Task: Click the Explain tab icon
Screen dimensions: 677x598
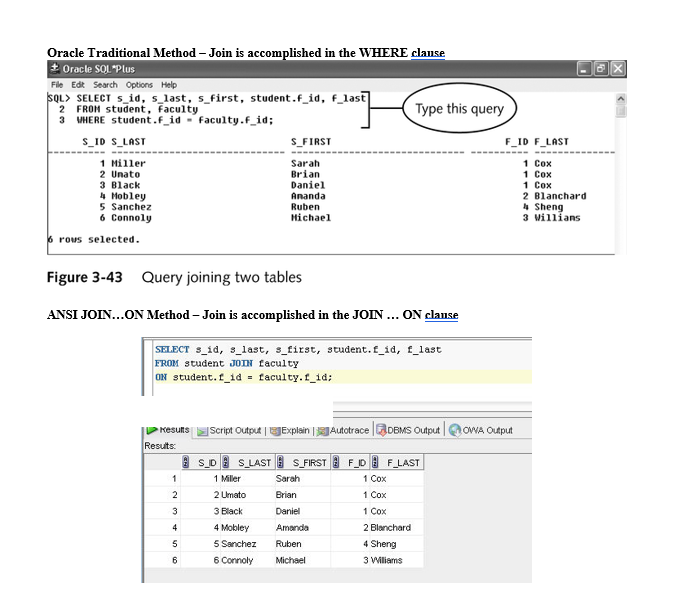Action: 275,431
